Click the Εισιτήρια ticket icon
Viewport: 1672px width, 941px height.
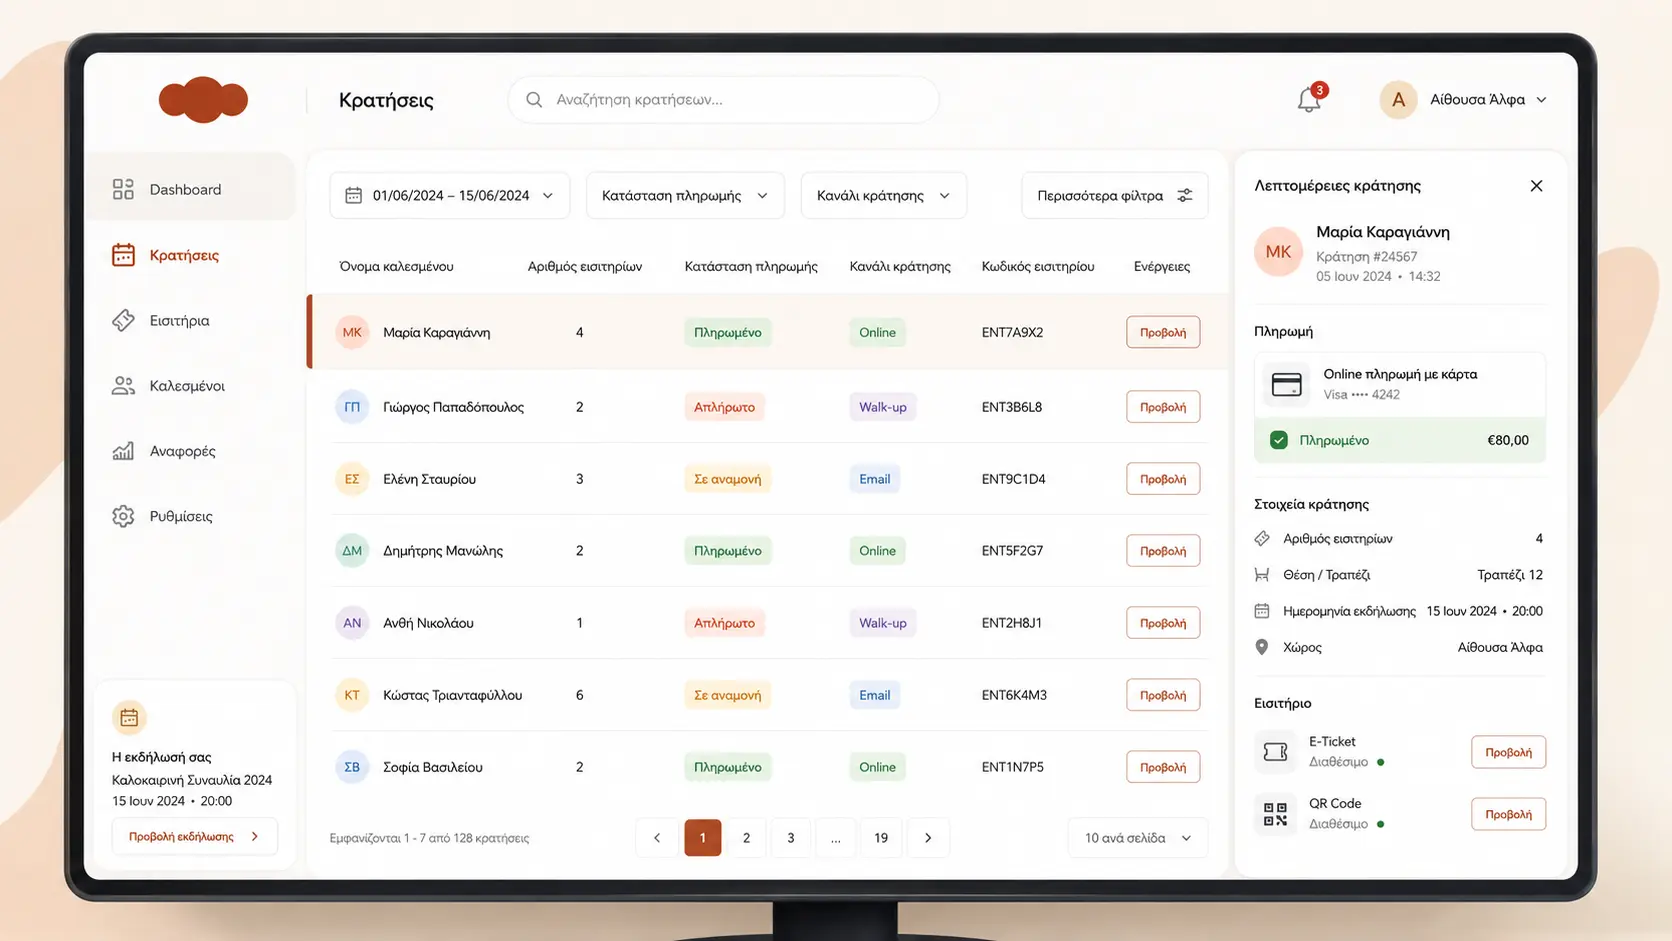(x=123, y=320)
